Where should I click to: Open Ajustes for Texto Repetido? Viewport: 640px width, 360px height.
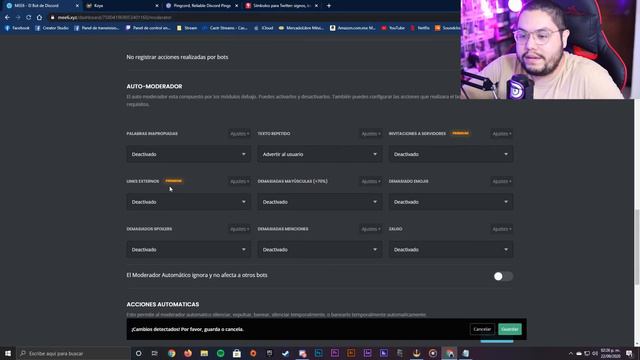371,134
